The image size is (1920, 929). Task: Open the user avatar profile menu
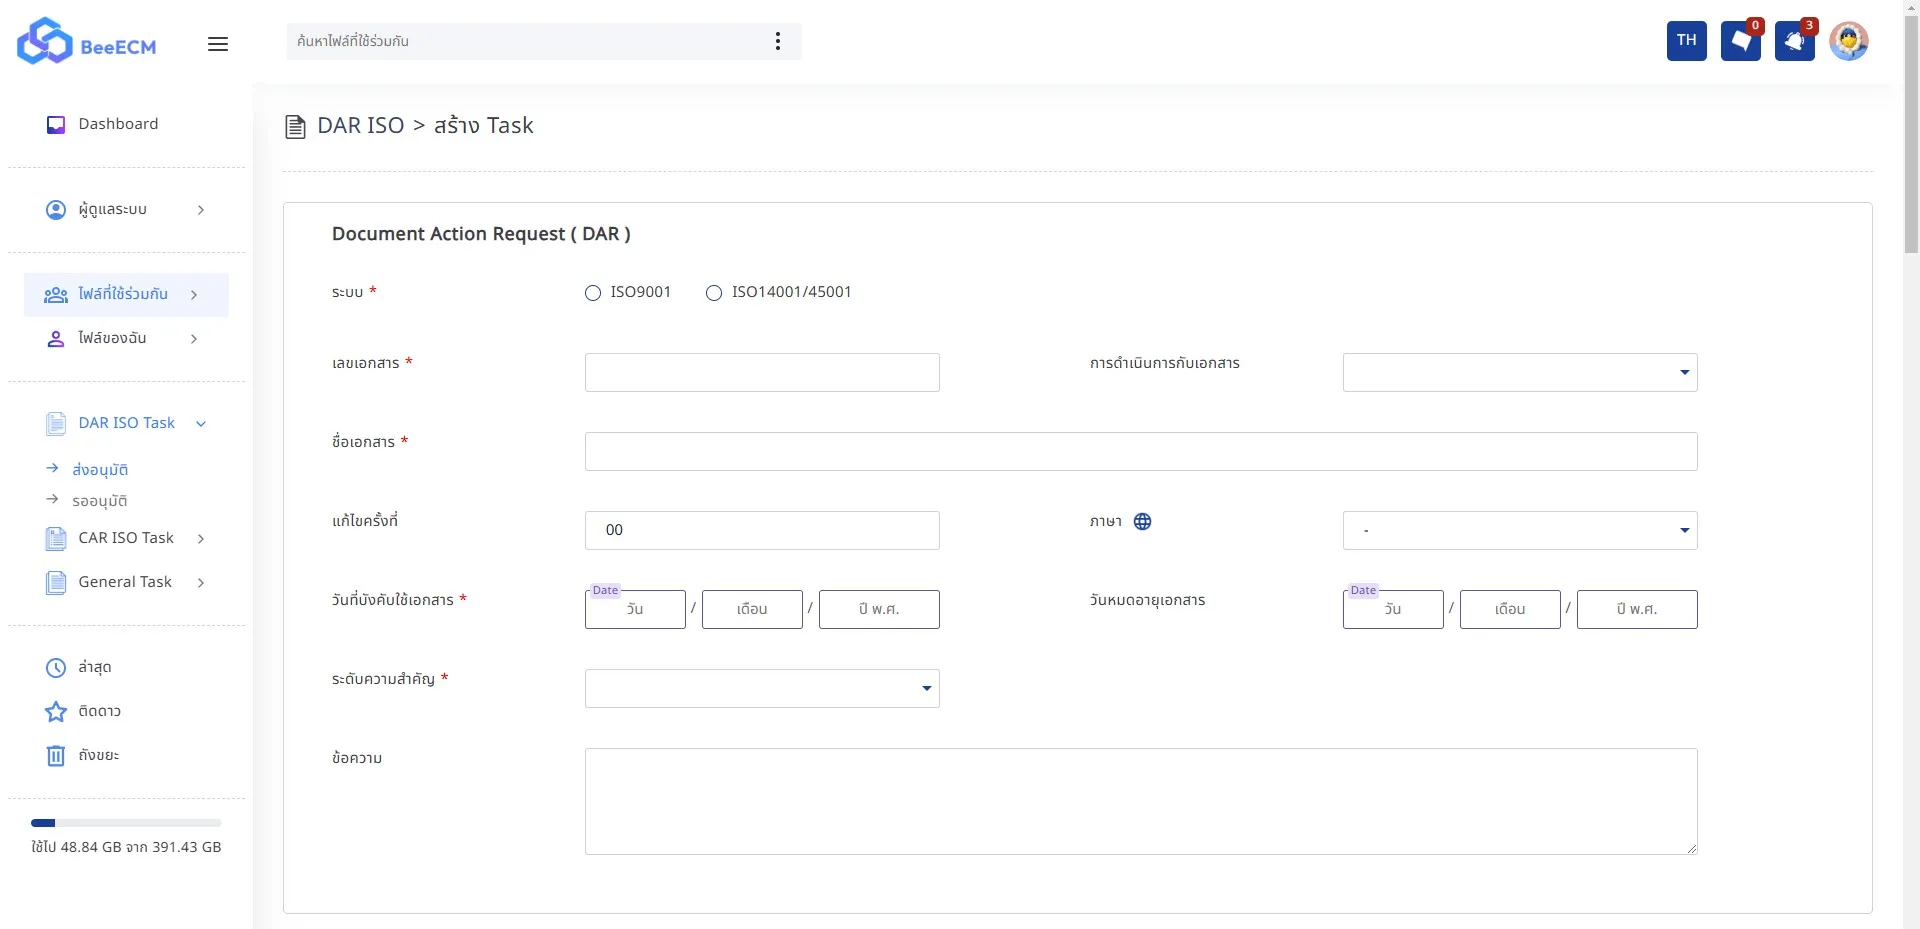coord(1848,41)
